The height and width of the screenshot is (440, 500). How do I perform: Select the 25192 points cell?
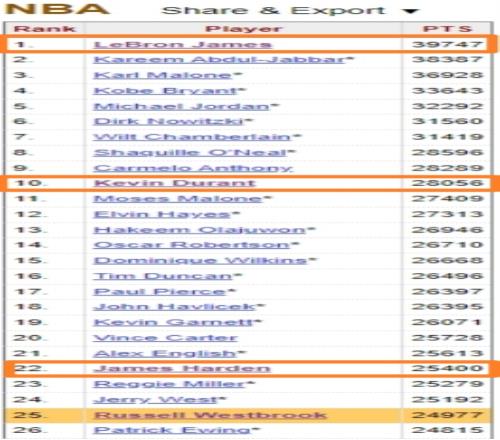(x=447, y=400)
